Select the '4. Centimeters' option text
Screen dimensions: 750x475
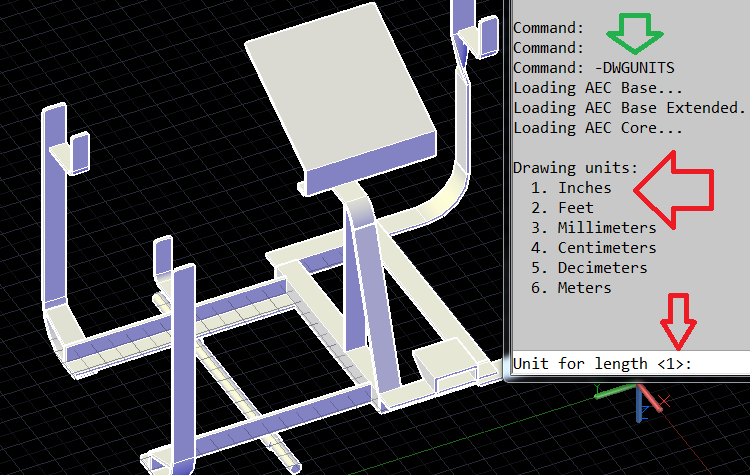click(593, 248)
